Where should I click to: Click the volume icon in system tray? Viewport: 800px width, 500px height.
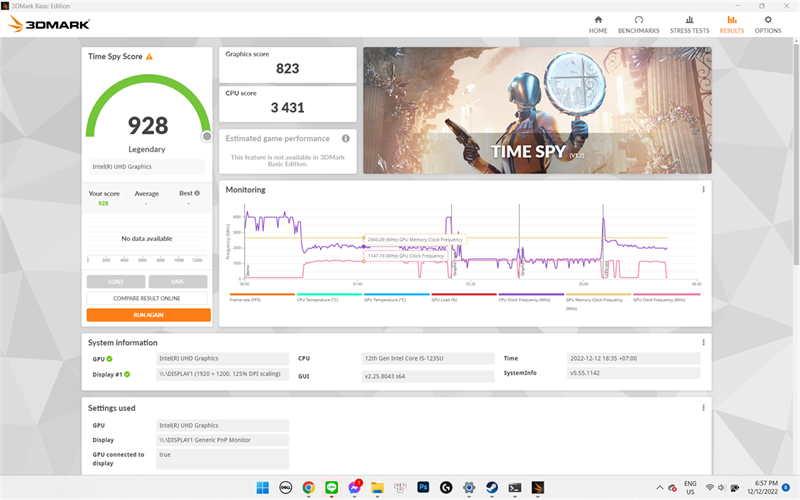point(721,488)
